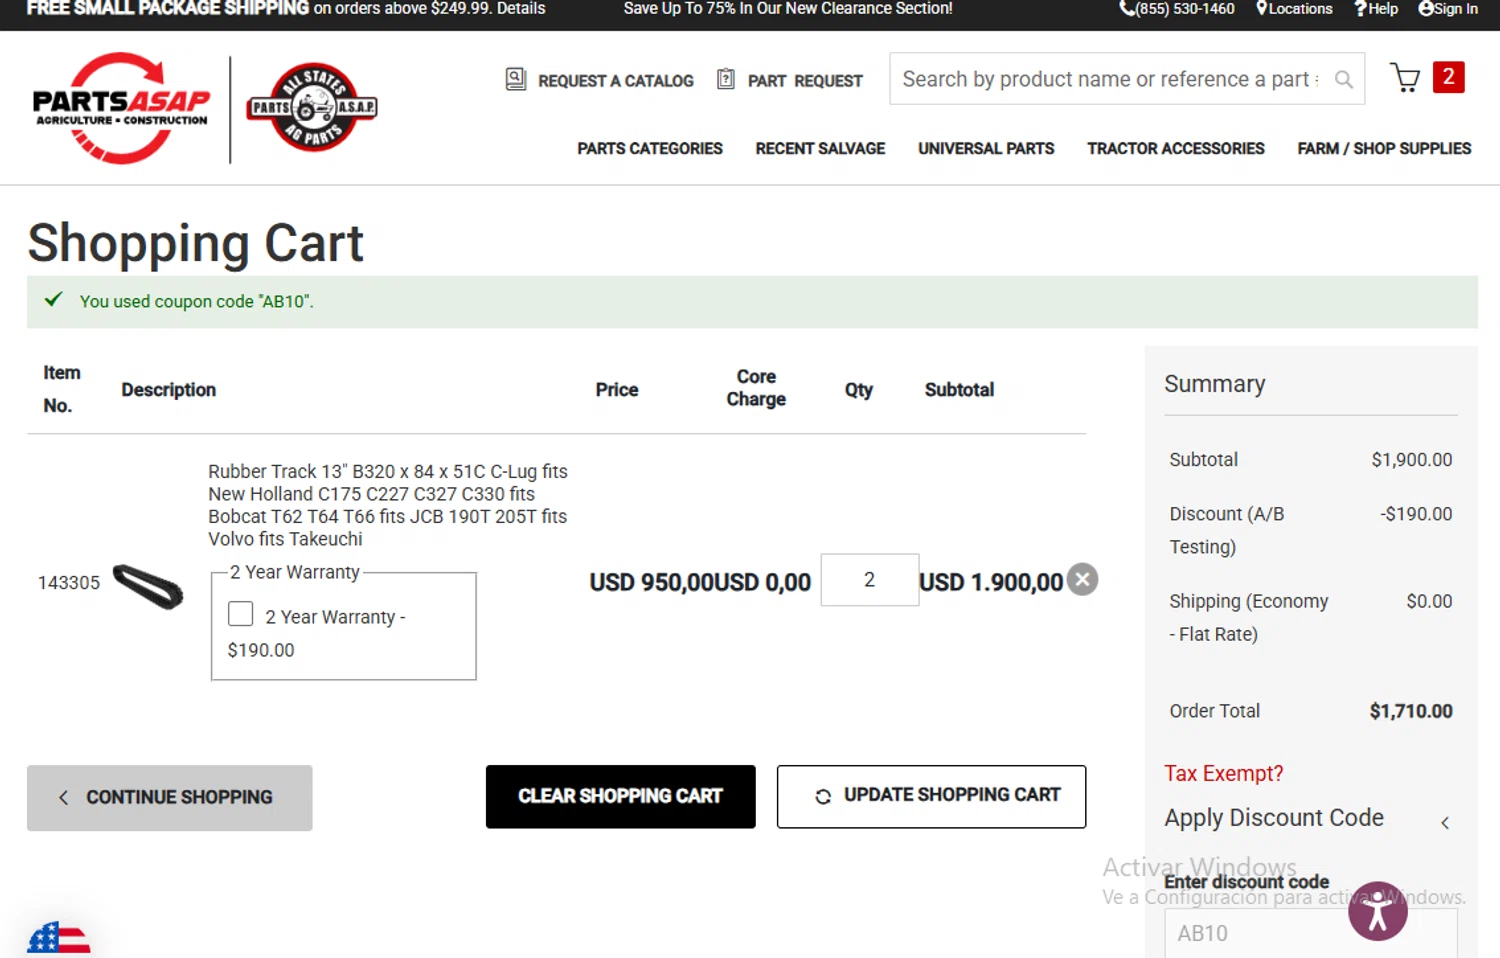The width and height of the screenshot is (1500, 958).
Task: Click REQUEST A CATALOG link
Action: (x=616, y=81)
